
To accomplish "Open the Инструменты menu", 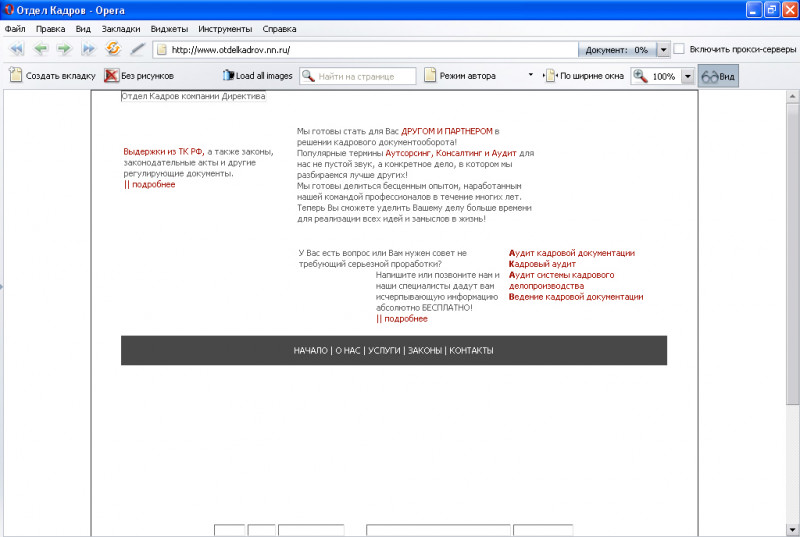I will tap(225, 29).
